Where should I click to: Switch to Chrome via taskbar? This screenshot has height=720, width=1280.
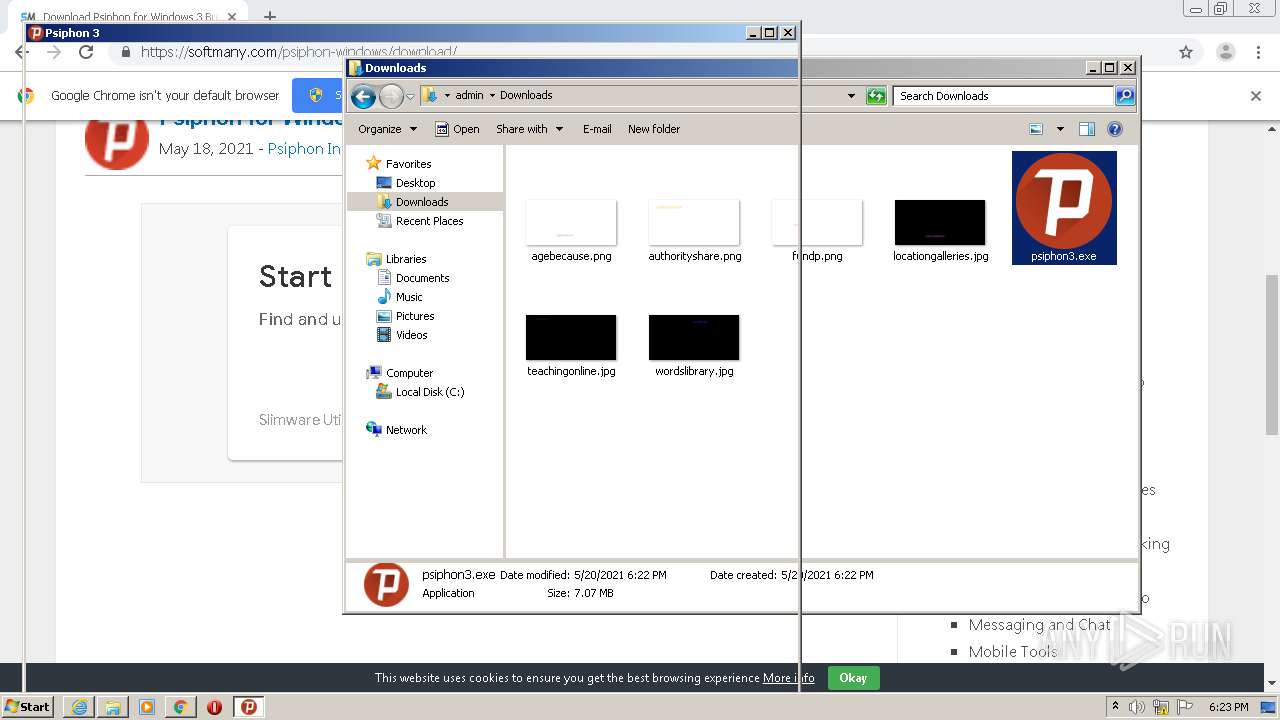181,707
